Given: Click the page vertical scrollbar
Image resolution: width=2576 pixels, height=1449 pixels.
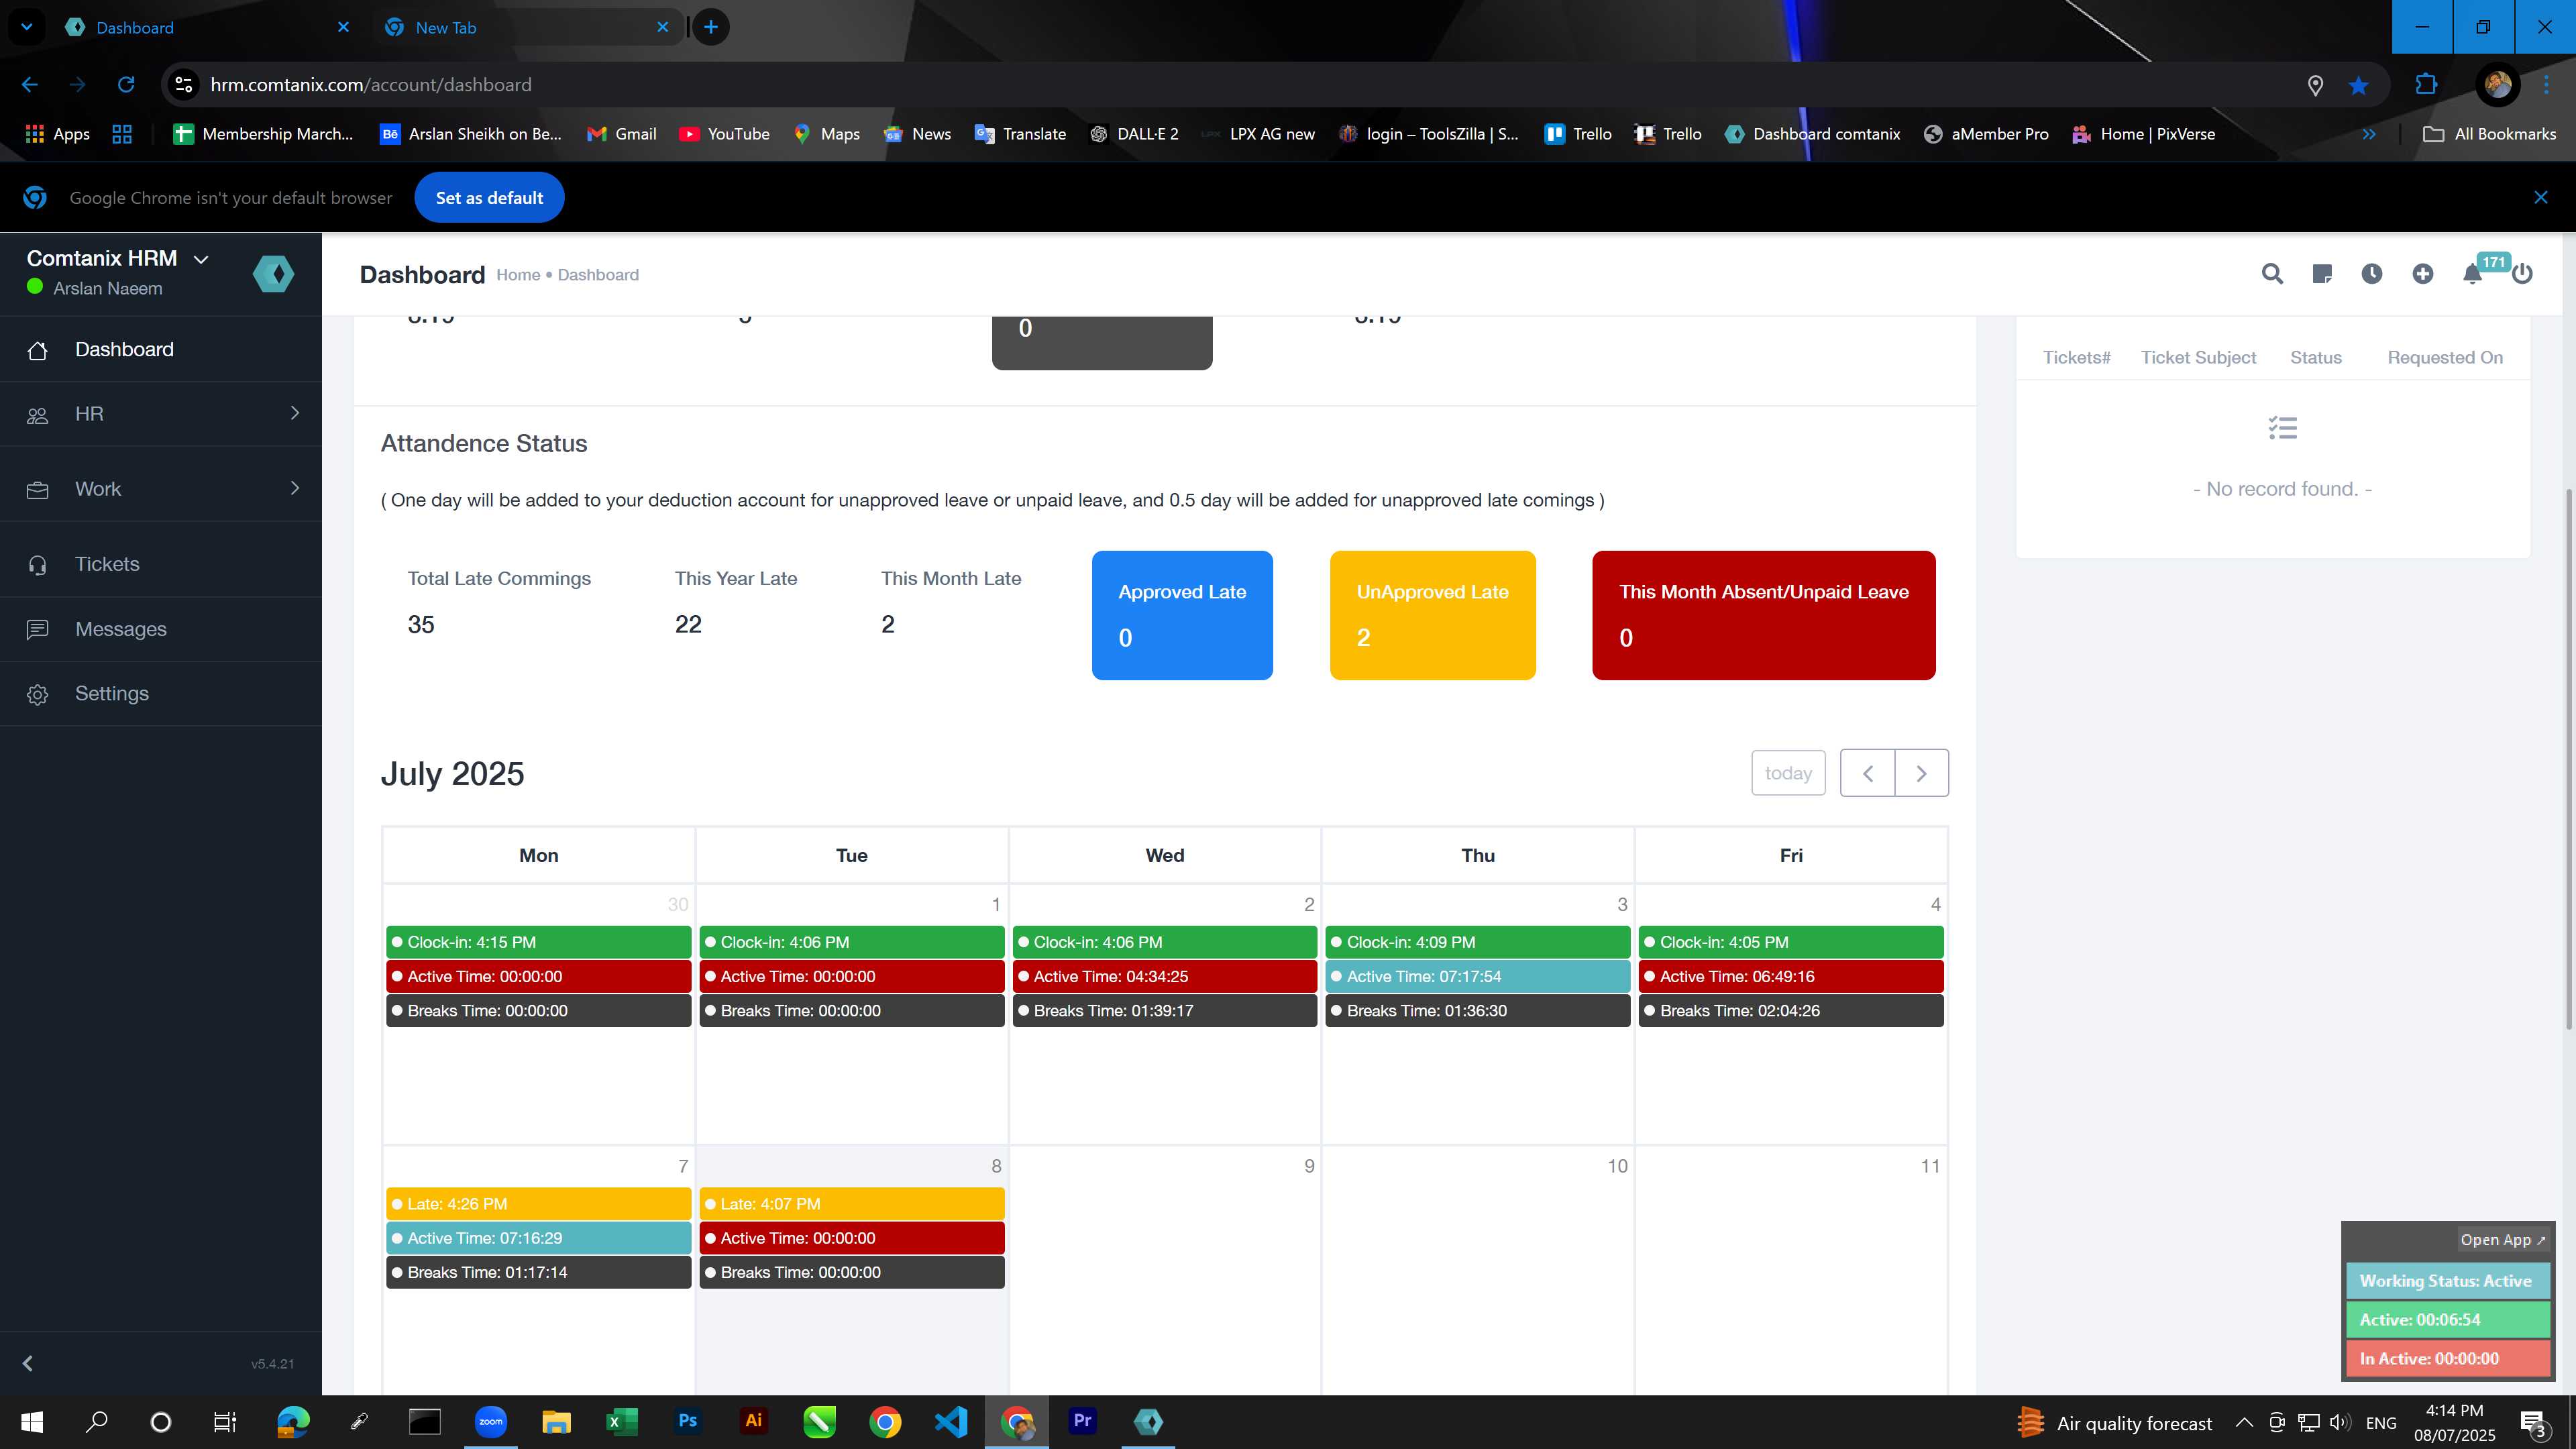Looking at the screenshot, I should tap(2568, 760).
